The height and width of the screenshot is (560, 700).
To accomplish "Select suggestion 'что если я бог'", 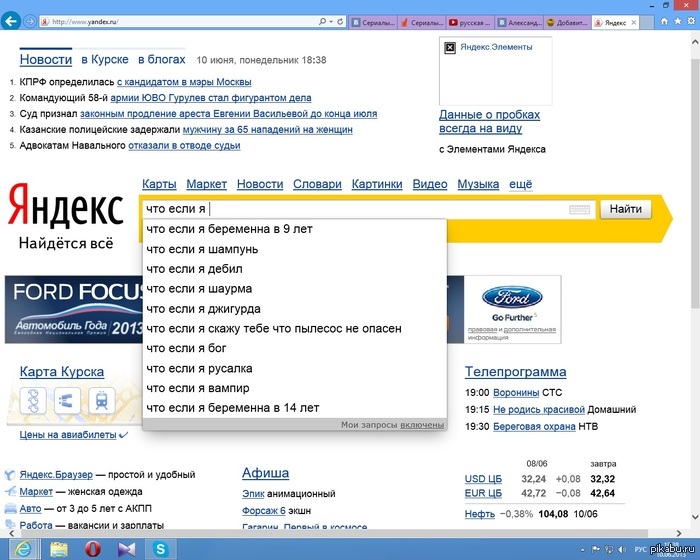I will pyautogui.click(x=295, y=348).
